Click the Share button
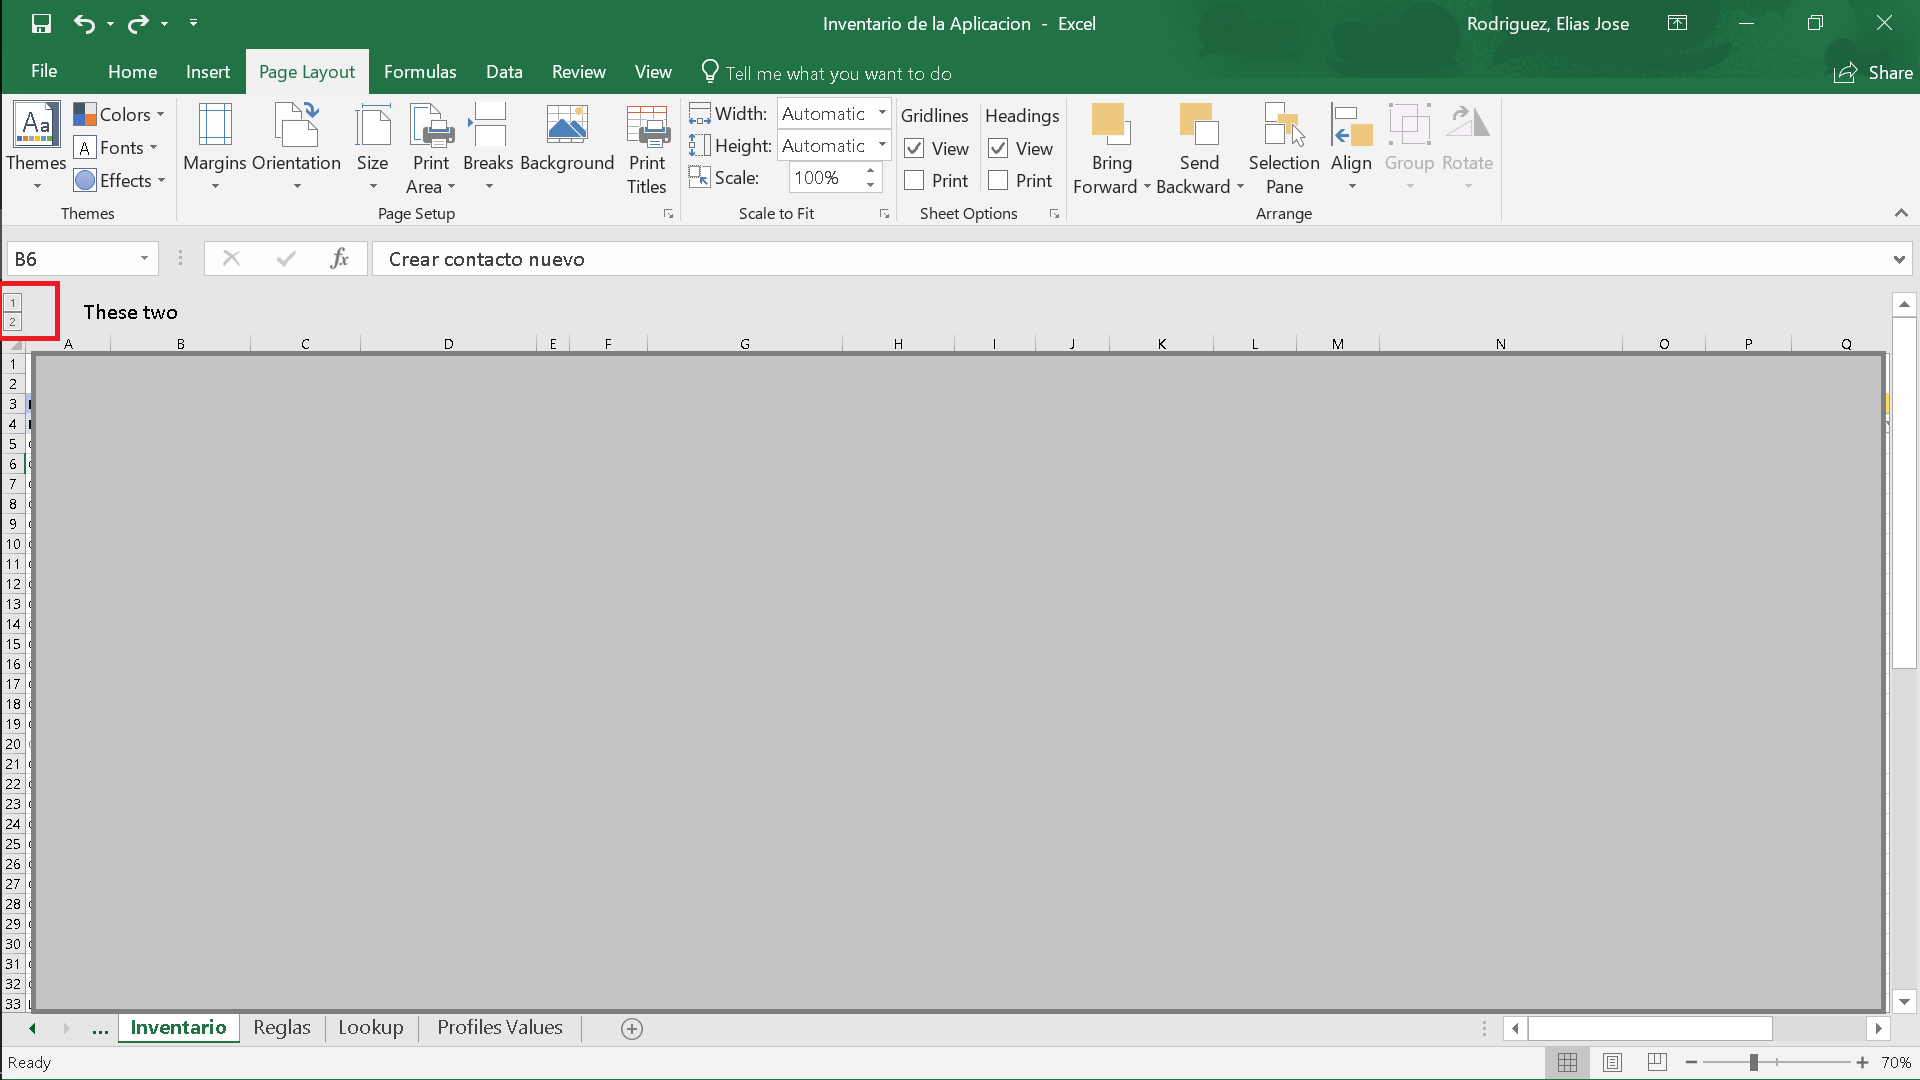Image resolution: width=1920 pixels, height=1080 pixels. tap(1873, 72)
